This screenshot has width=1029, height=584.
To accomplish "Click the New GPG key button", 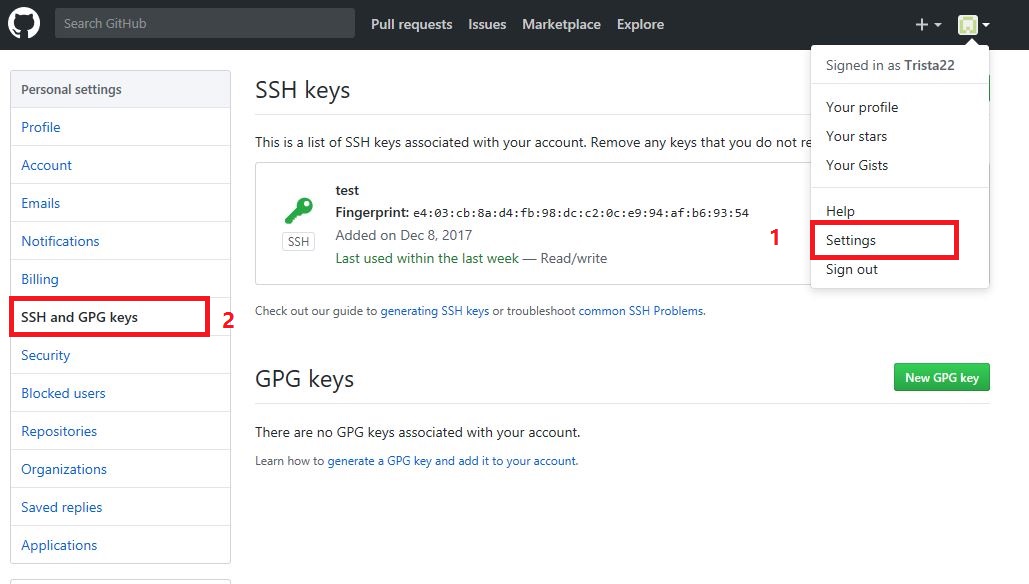I will point(942,377).
